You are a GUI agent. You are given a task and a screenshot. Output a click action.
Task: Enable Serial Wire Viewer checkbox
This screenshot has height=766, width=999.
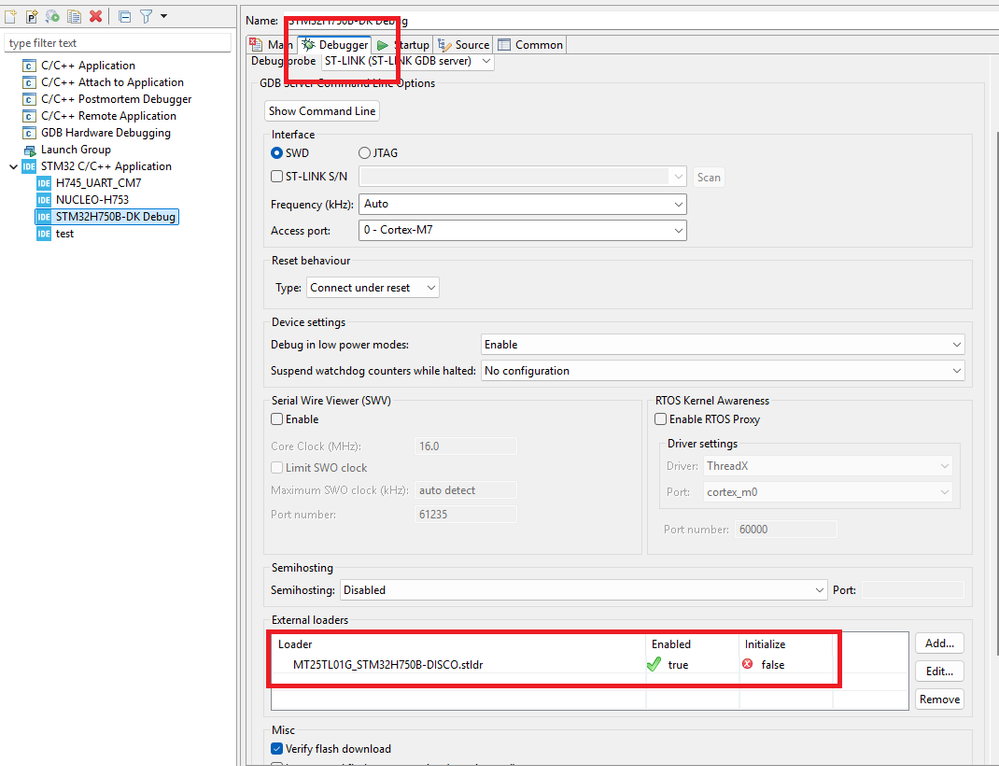pyautogui.click(x=277, y=419)
